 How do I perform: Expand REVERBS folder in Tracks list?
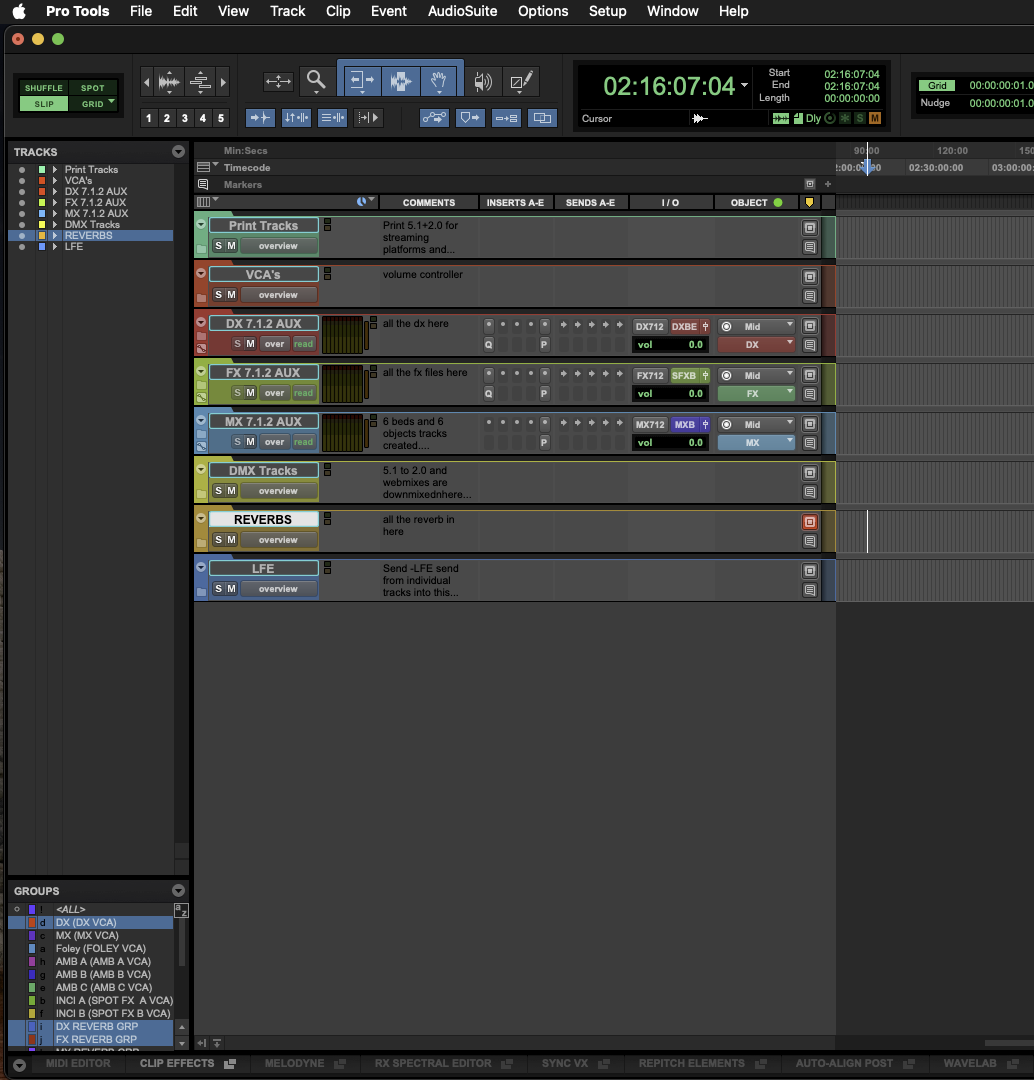point(55,236)
